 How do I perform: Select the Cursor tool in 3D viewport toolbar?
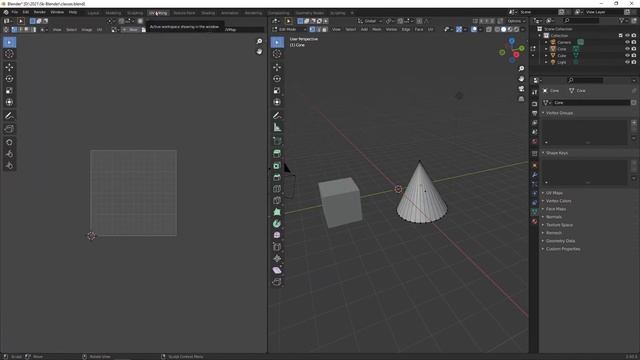[277, 54]
